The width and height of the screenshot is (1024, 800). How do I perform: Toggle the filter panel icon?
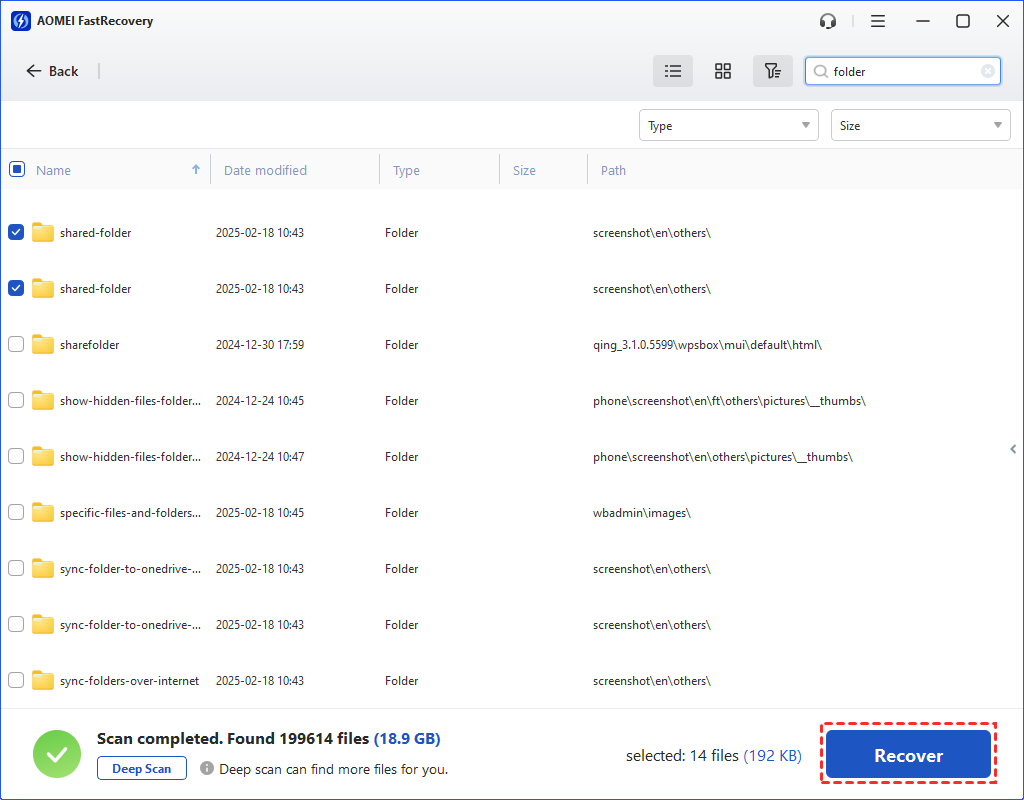point(772,71)
